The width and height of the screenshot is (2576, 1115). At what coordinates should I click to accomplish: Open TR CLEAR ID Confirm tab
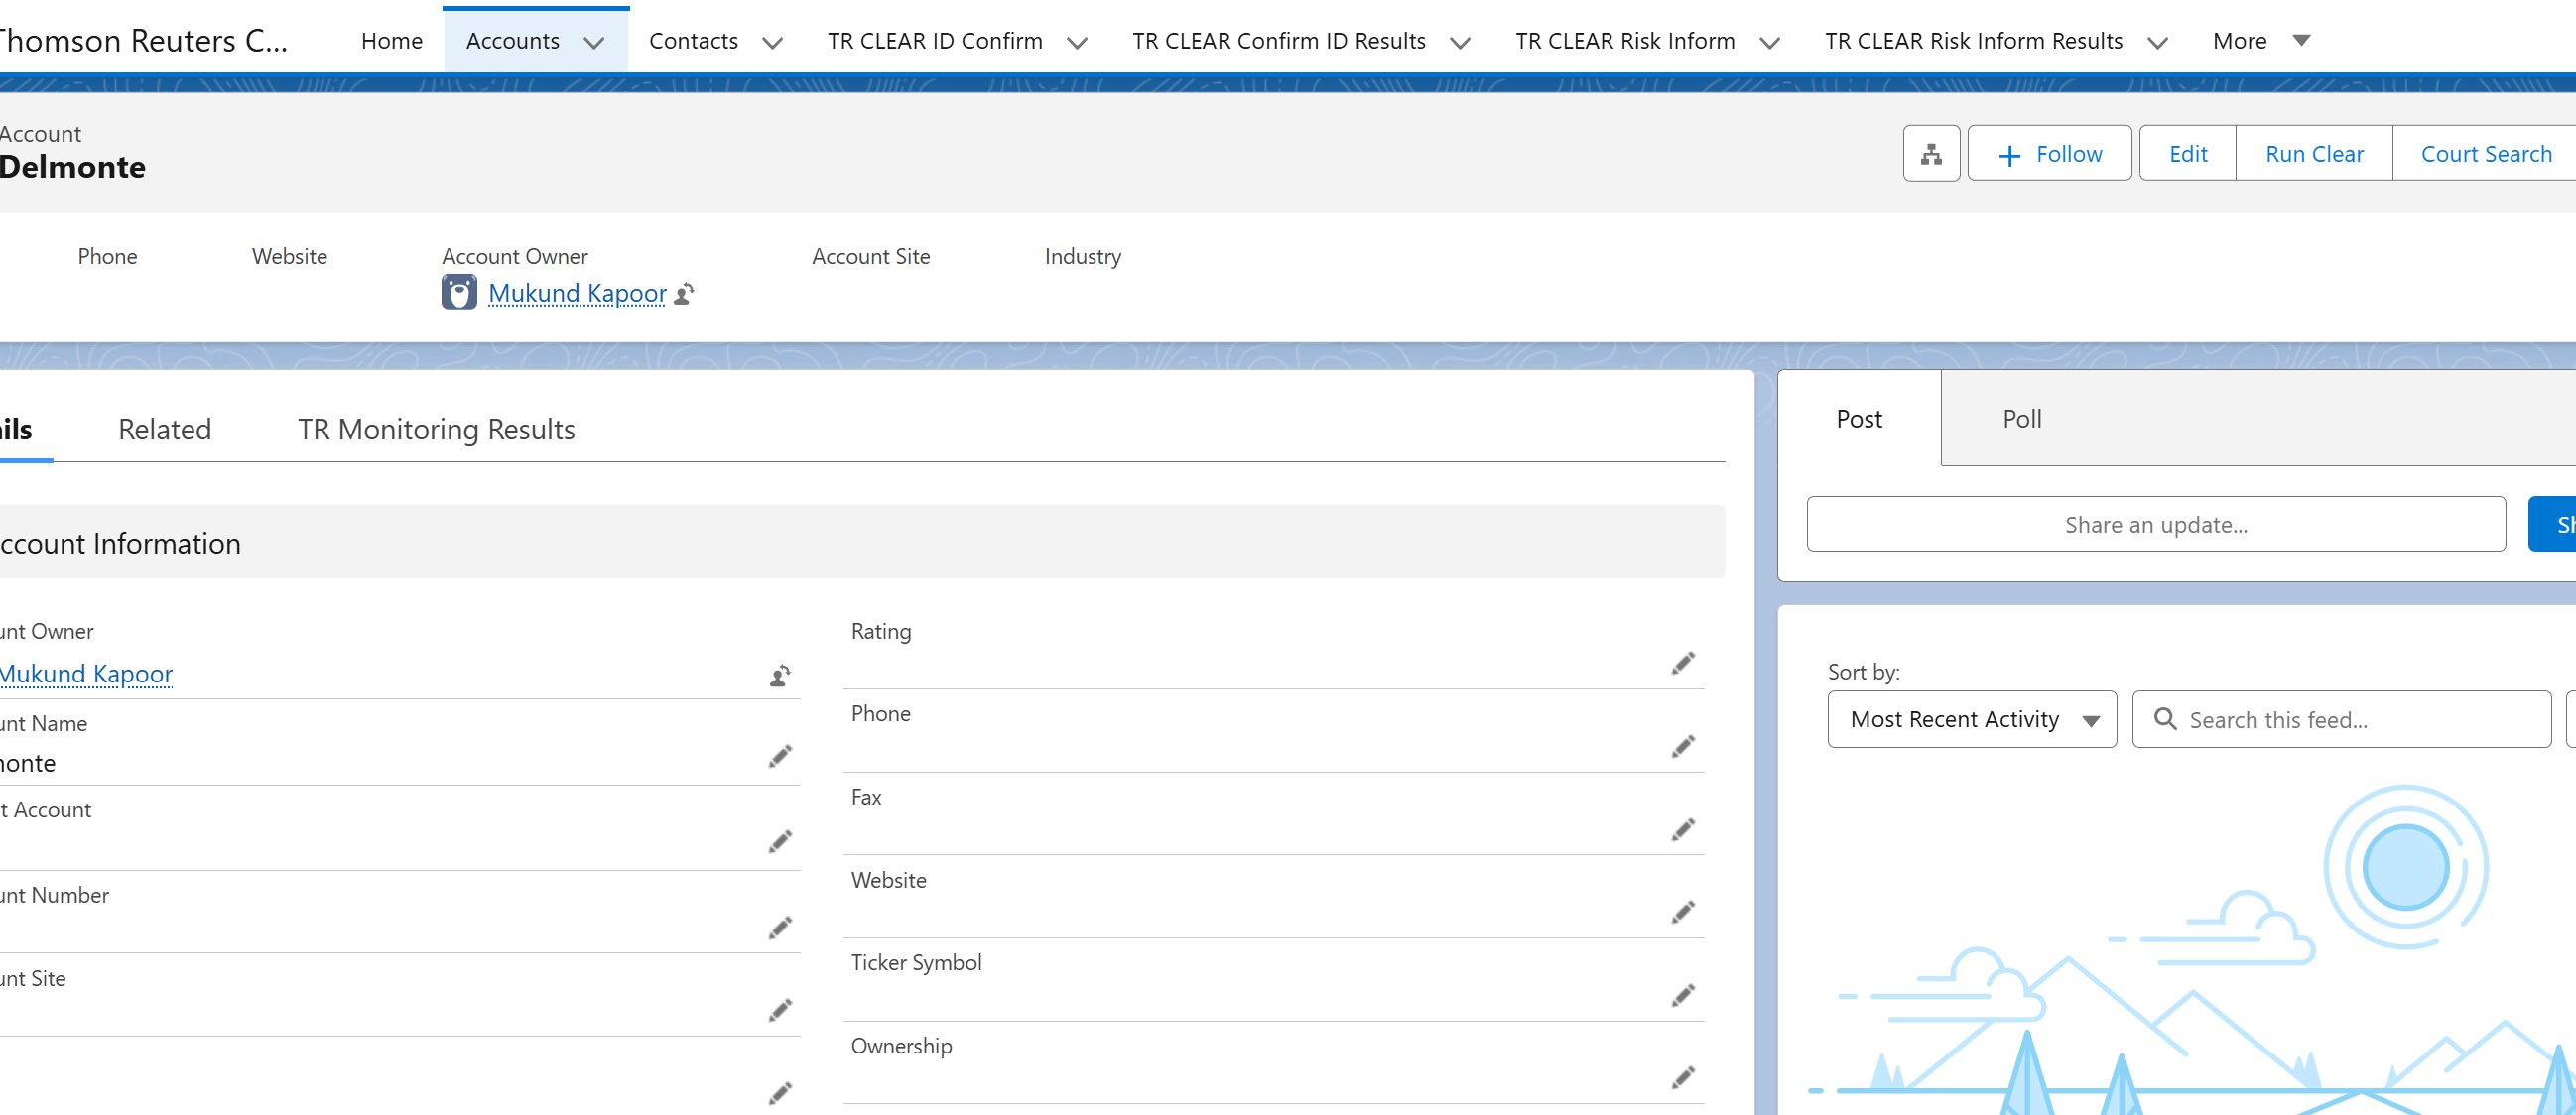pyautogui.click(x=935, y=41)
